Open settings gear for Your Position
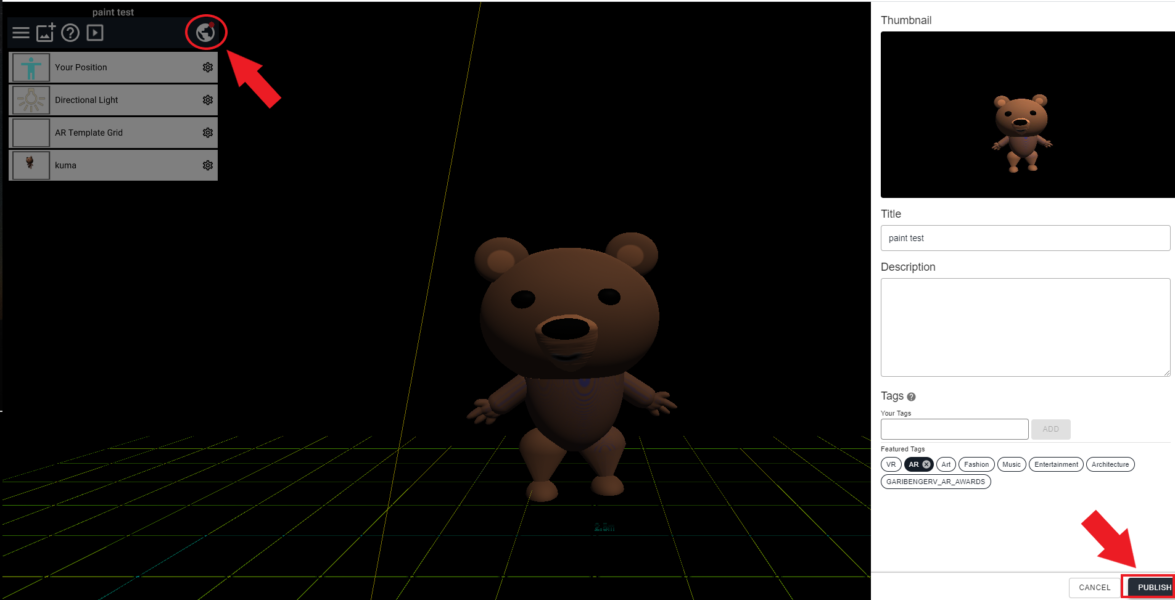The width and height of the screenshot is (1175, 600). pyautogui.click(x=208, y=67)
